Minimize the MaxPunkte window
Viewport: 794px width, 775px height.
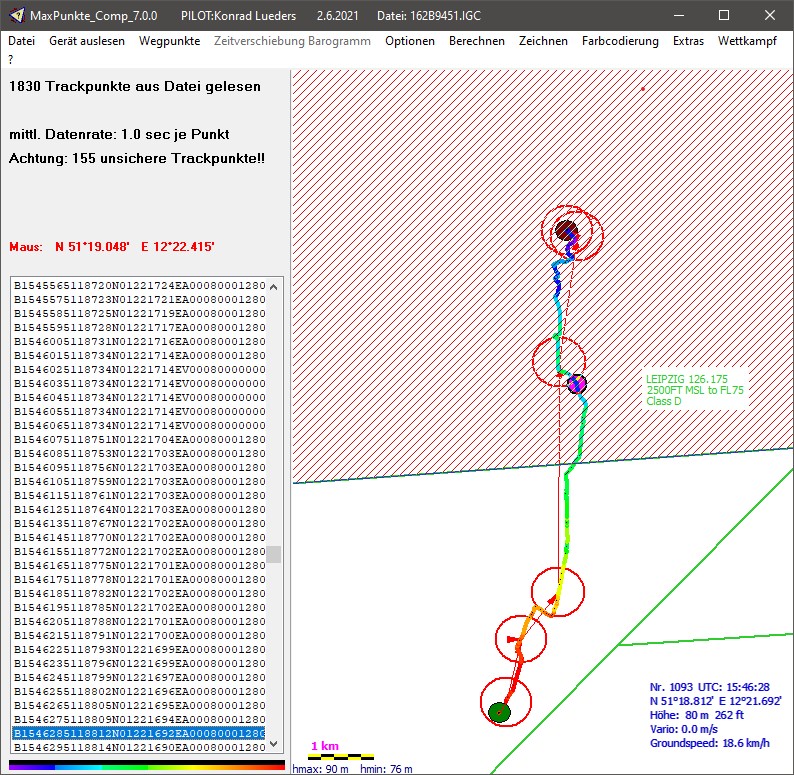click(x=679, y=15)
